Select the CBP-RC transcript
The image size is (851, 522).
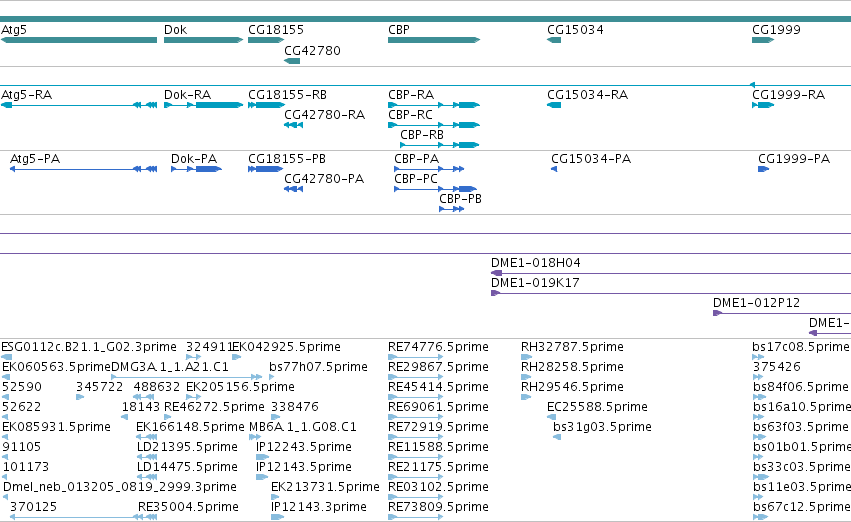click(x=434, y=125)
